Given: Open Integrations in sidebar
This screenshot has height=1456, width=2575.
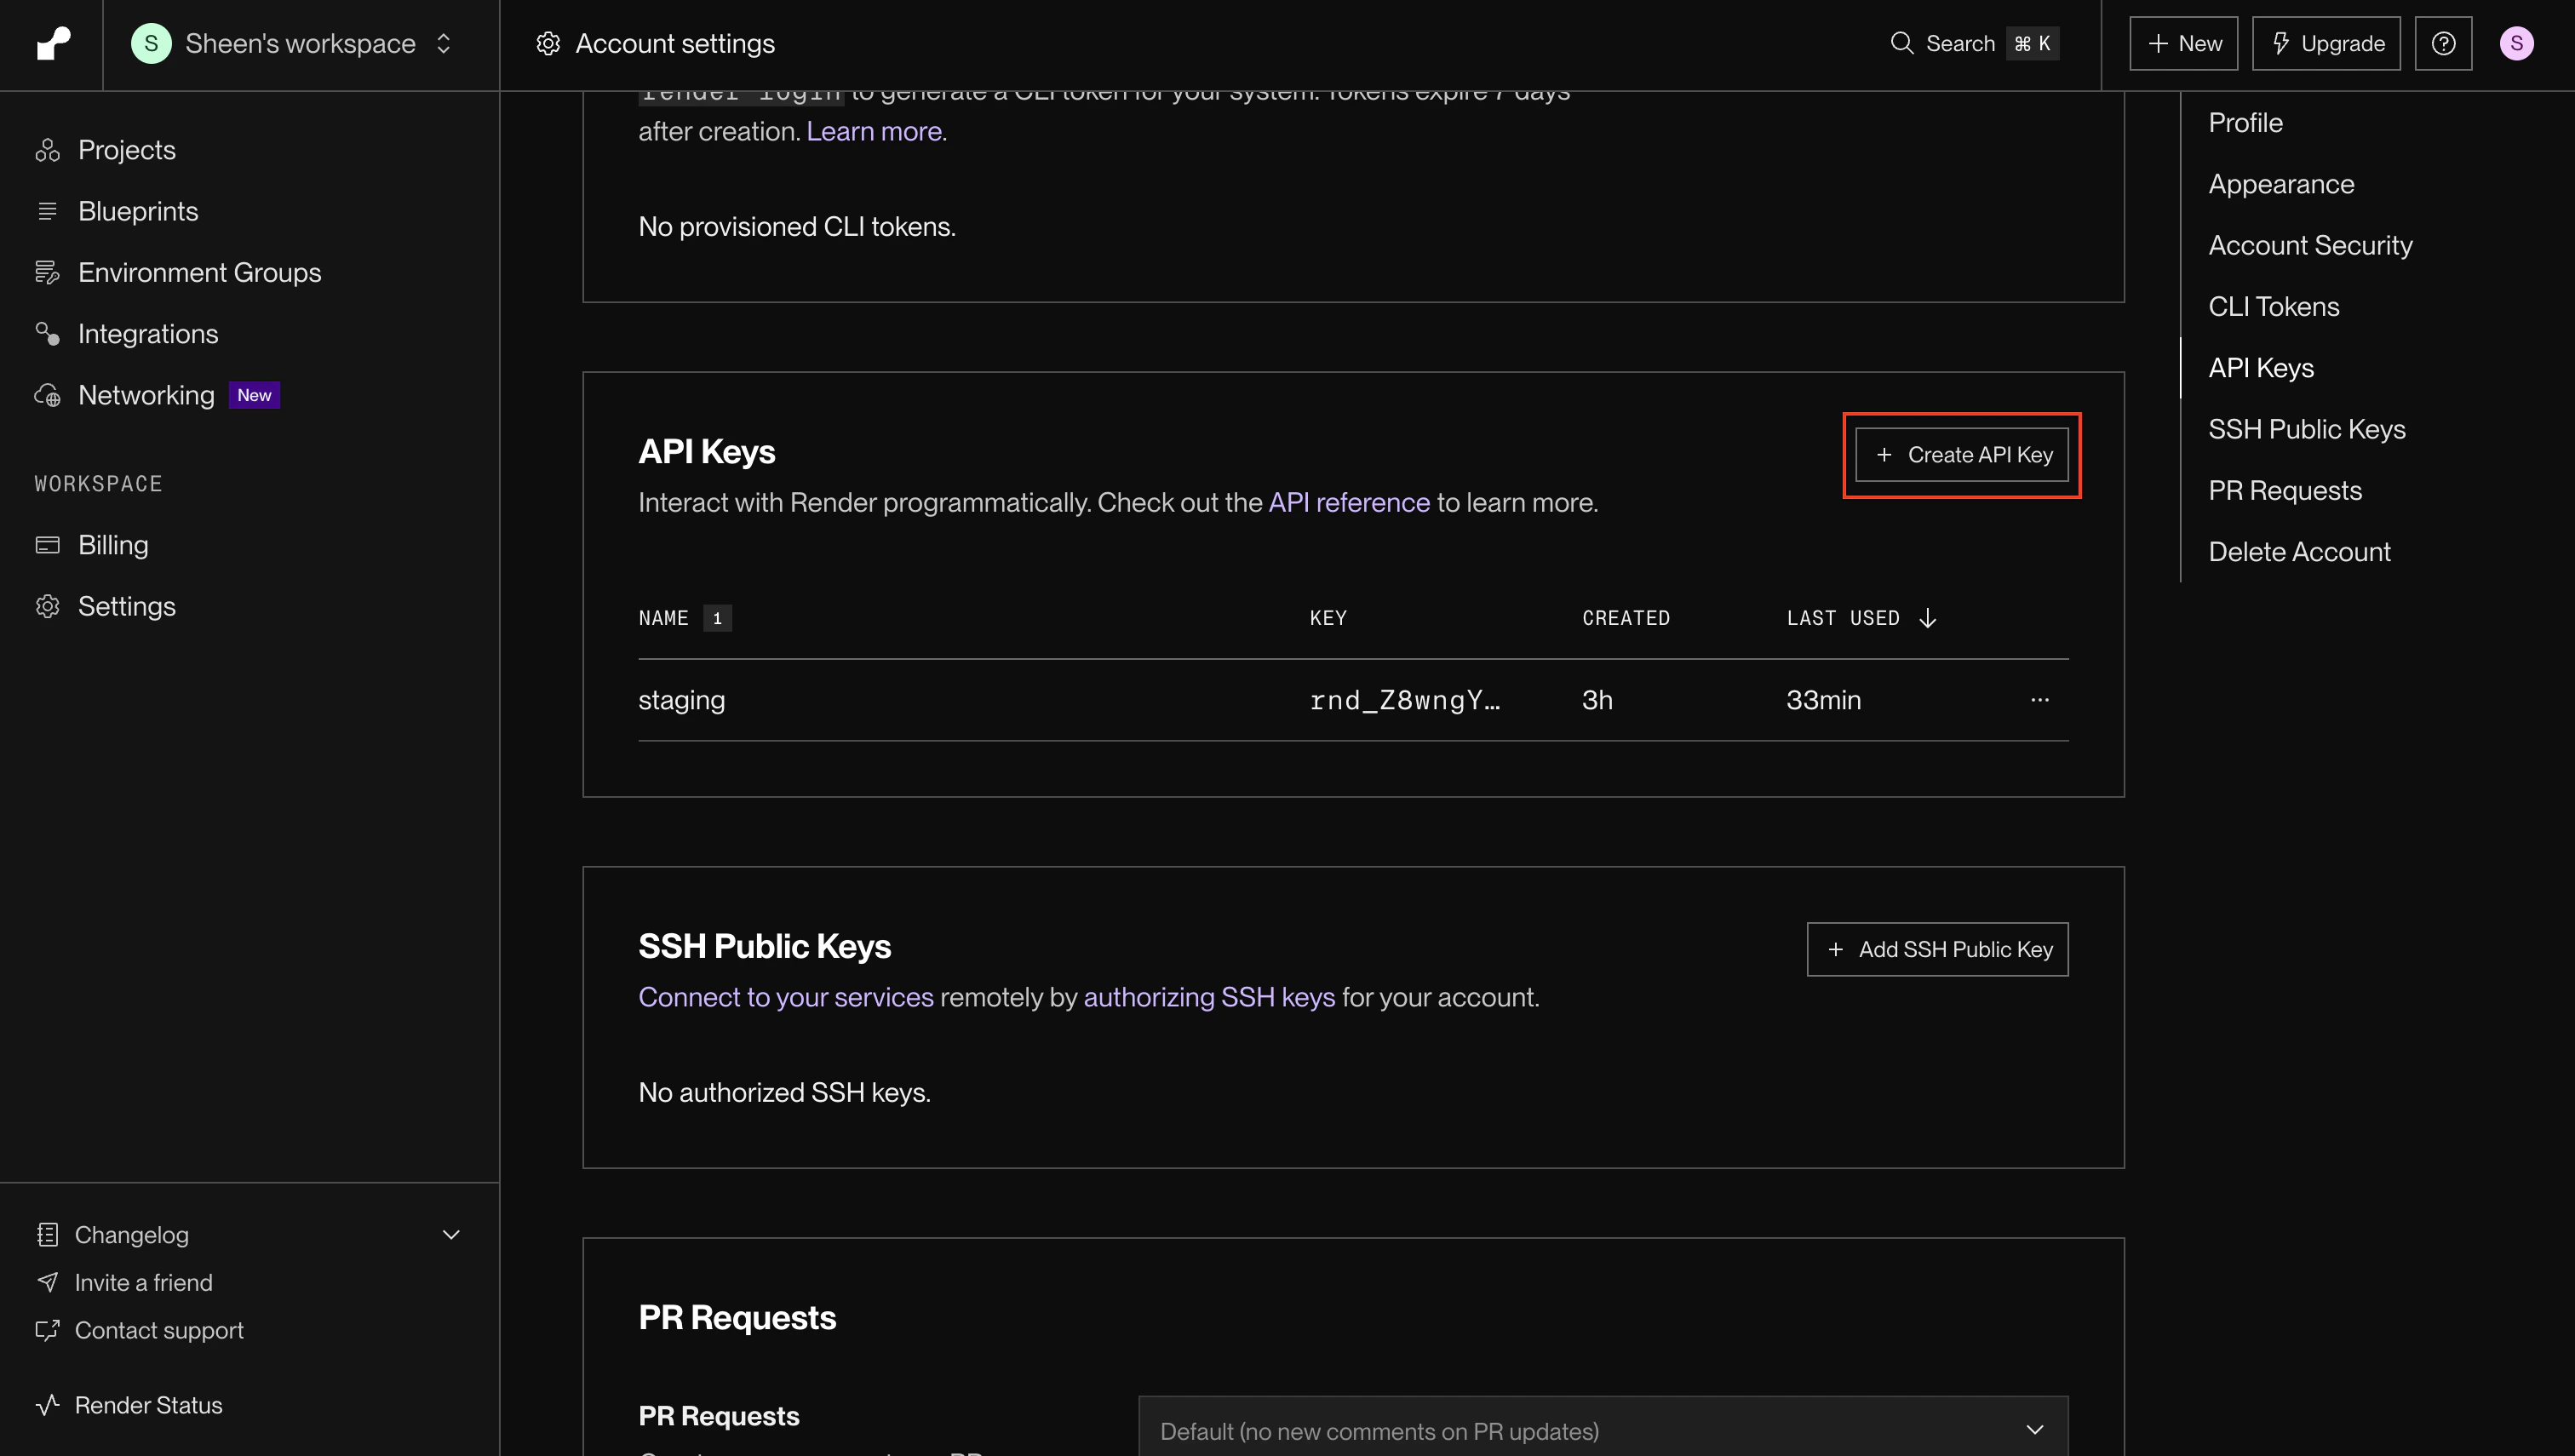Looking at the screenshot, I should (148, 334).
